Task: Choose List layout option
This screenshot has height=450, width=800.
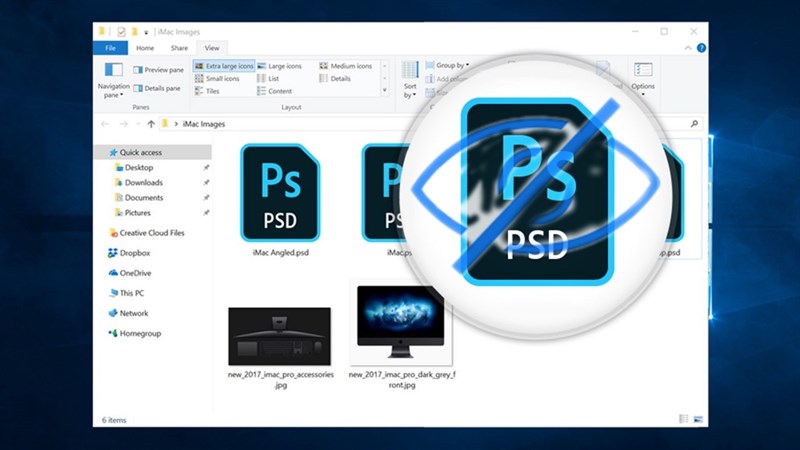Action: coord(268,79)
